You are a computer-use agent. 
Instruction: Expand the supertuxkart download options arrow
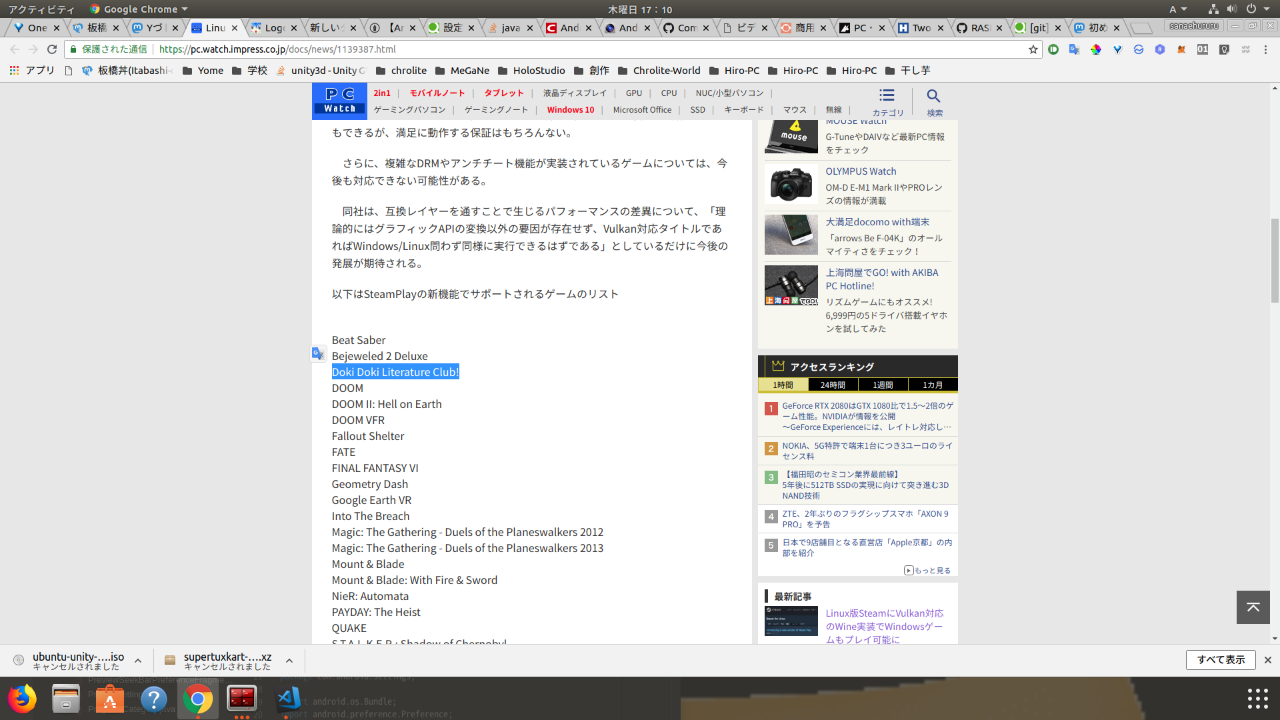(289, 660)
